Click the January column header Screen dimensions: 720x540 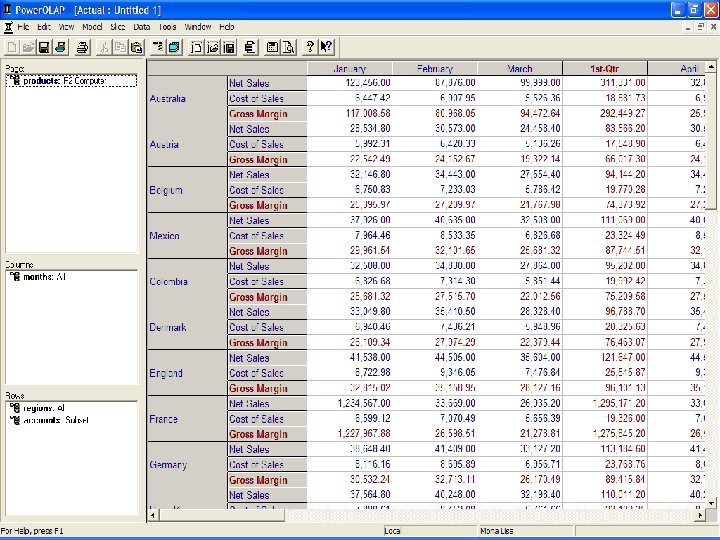click(350, 68)
